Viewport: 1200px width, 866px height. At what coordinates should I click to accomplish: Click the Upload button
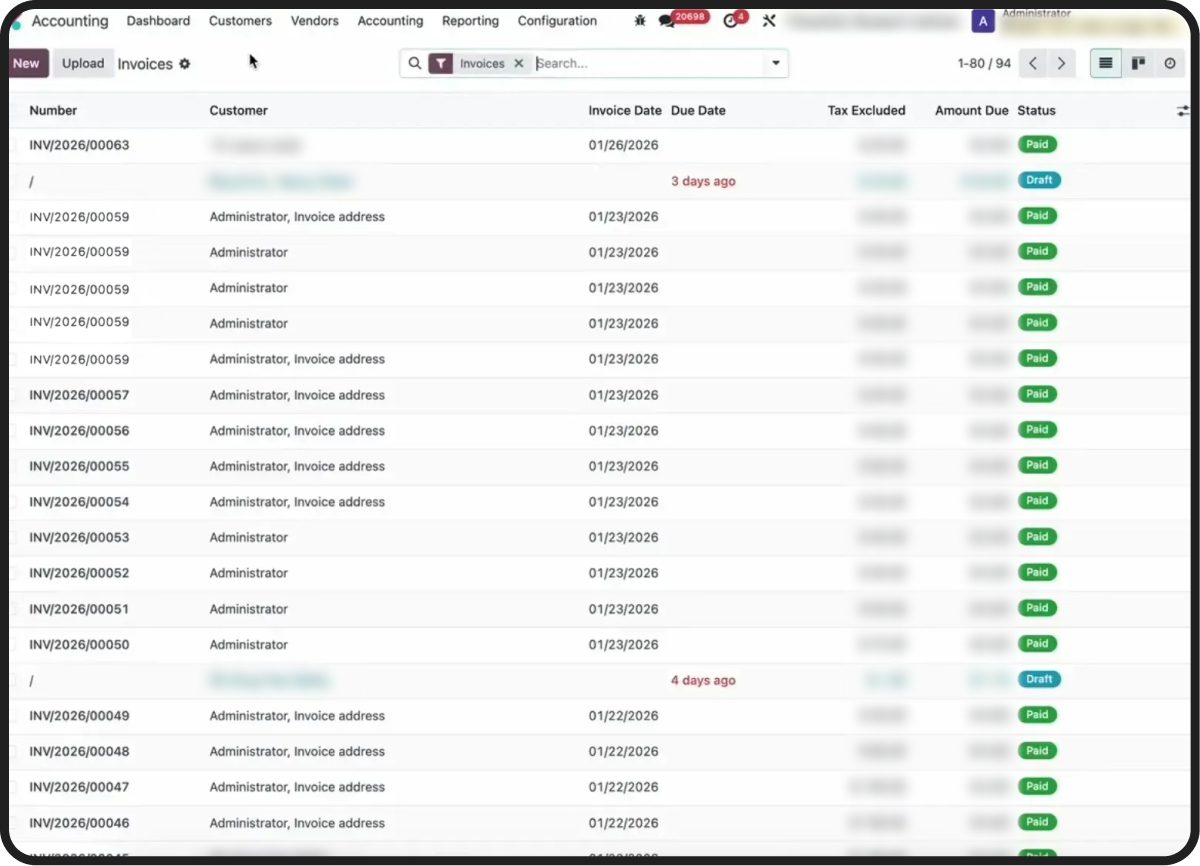83,63
